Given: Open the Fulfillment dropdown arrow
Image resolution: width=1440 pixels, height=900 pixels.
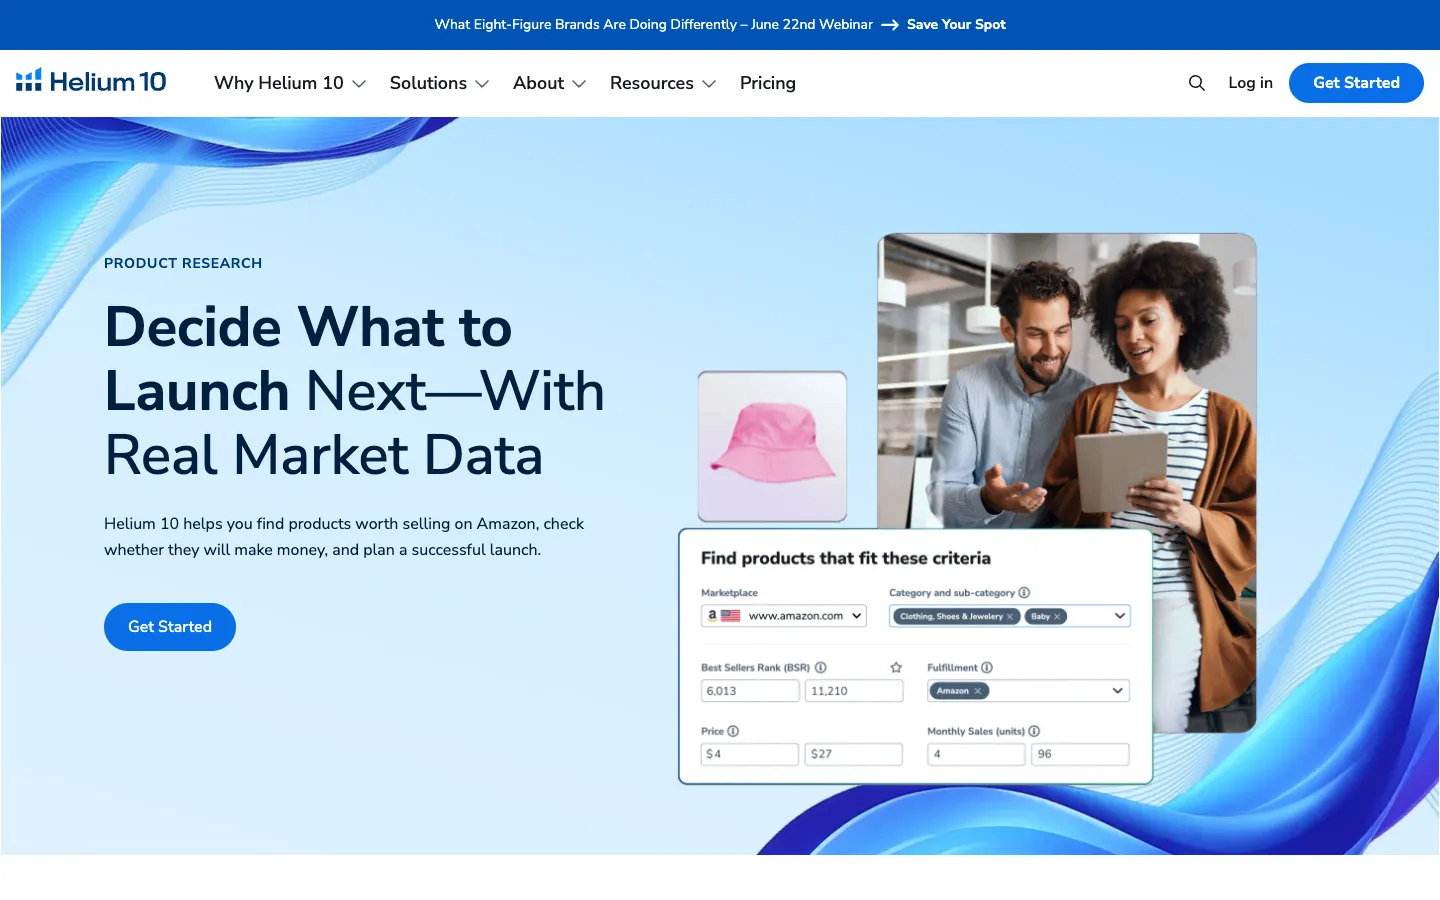Looking at the screenshot, I should click(x=1117, y=691).
